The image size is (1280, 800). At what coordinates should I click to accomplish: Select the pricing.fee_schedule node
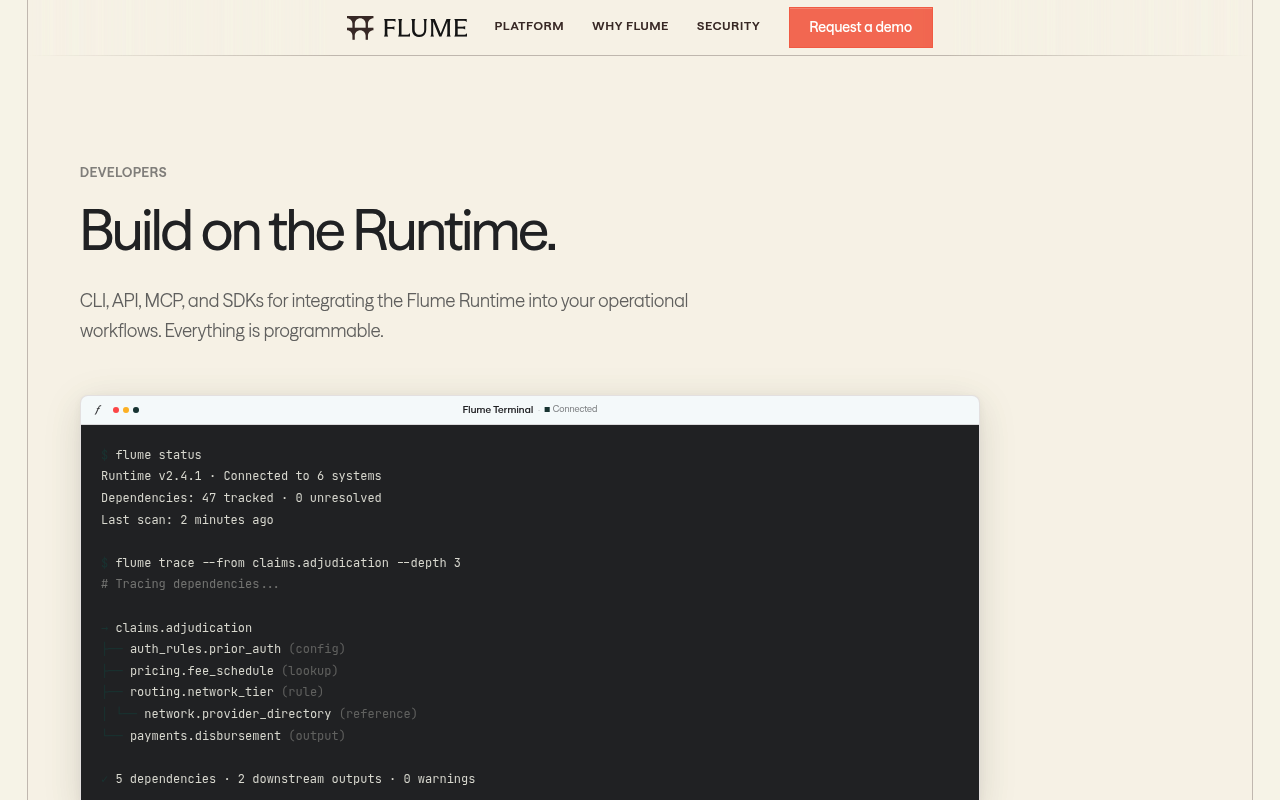tap(202, 671)
